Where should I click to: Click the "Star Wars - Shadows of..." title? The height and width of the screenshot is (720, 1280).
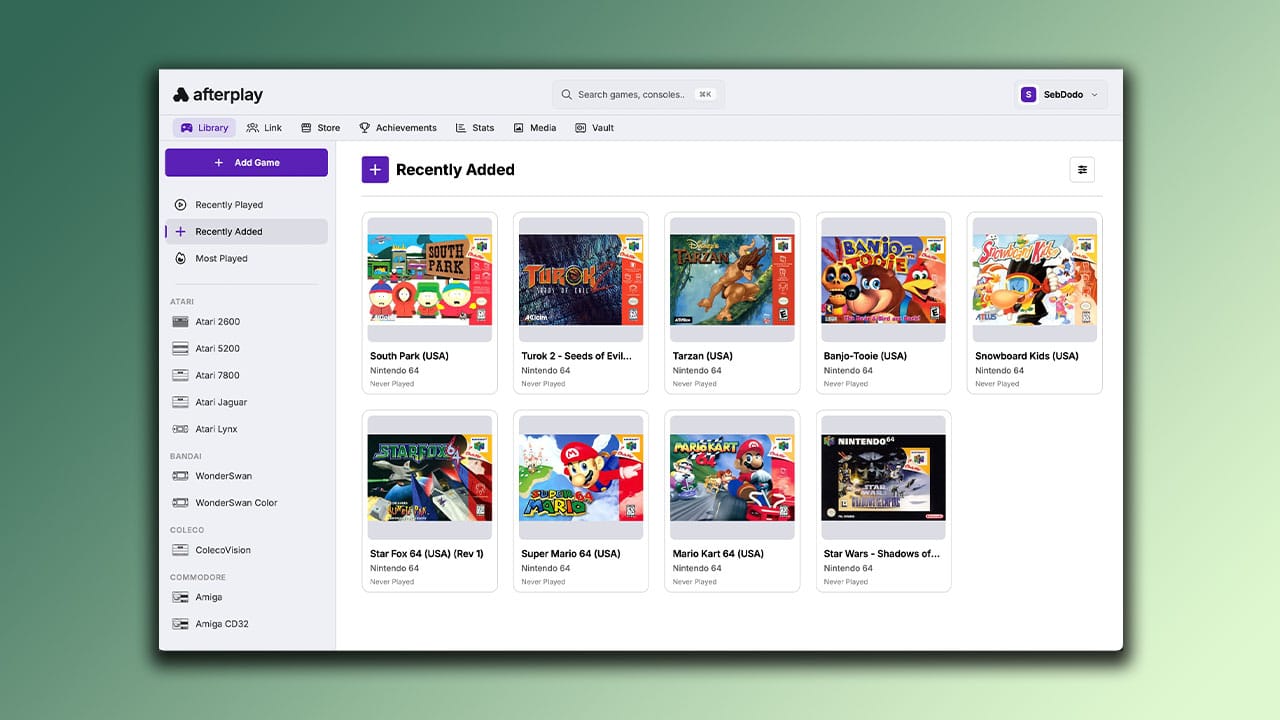click(x=882, y=554)
